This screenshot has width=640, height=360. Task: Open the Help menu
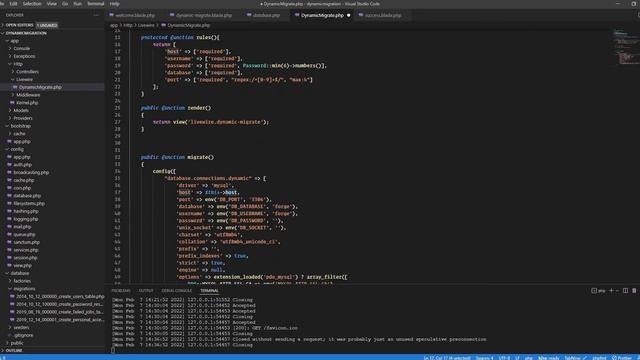click(115, 4)
